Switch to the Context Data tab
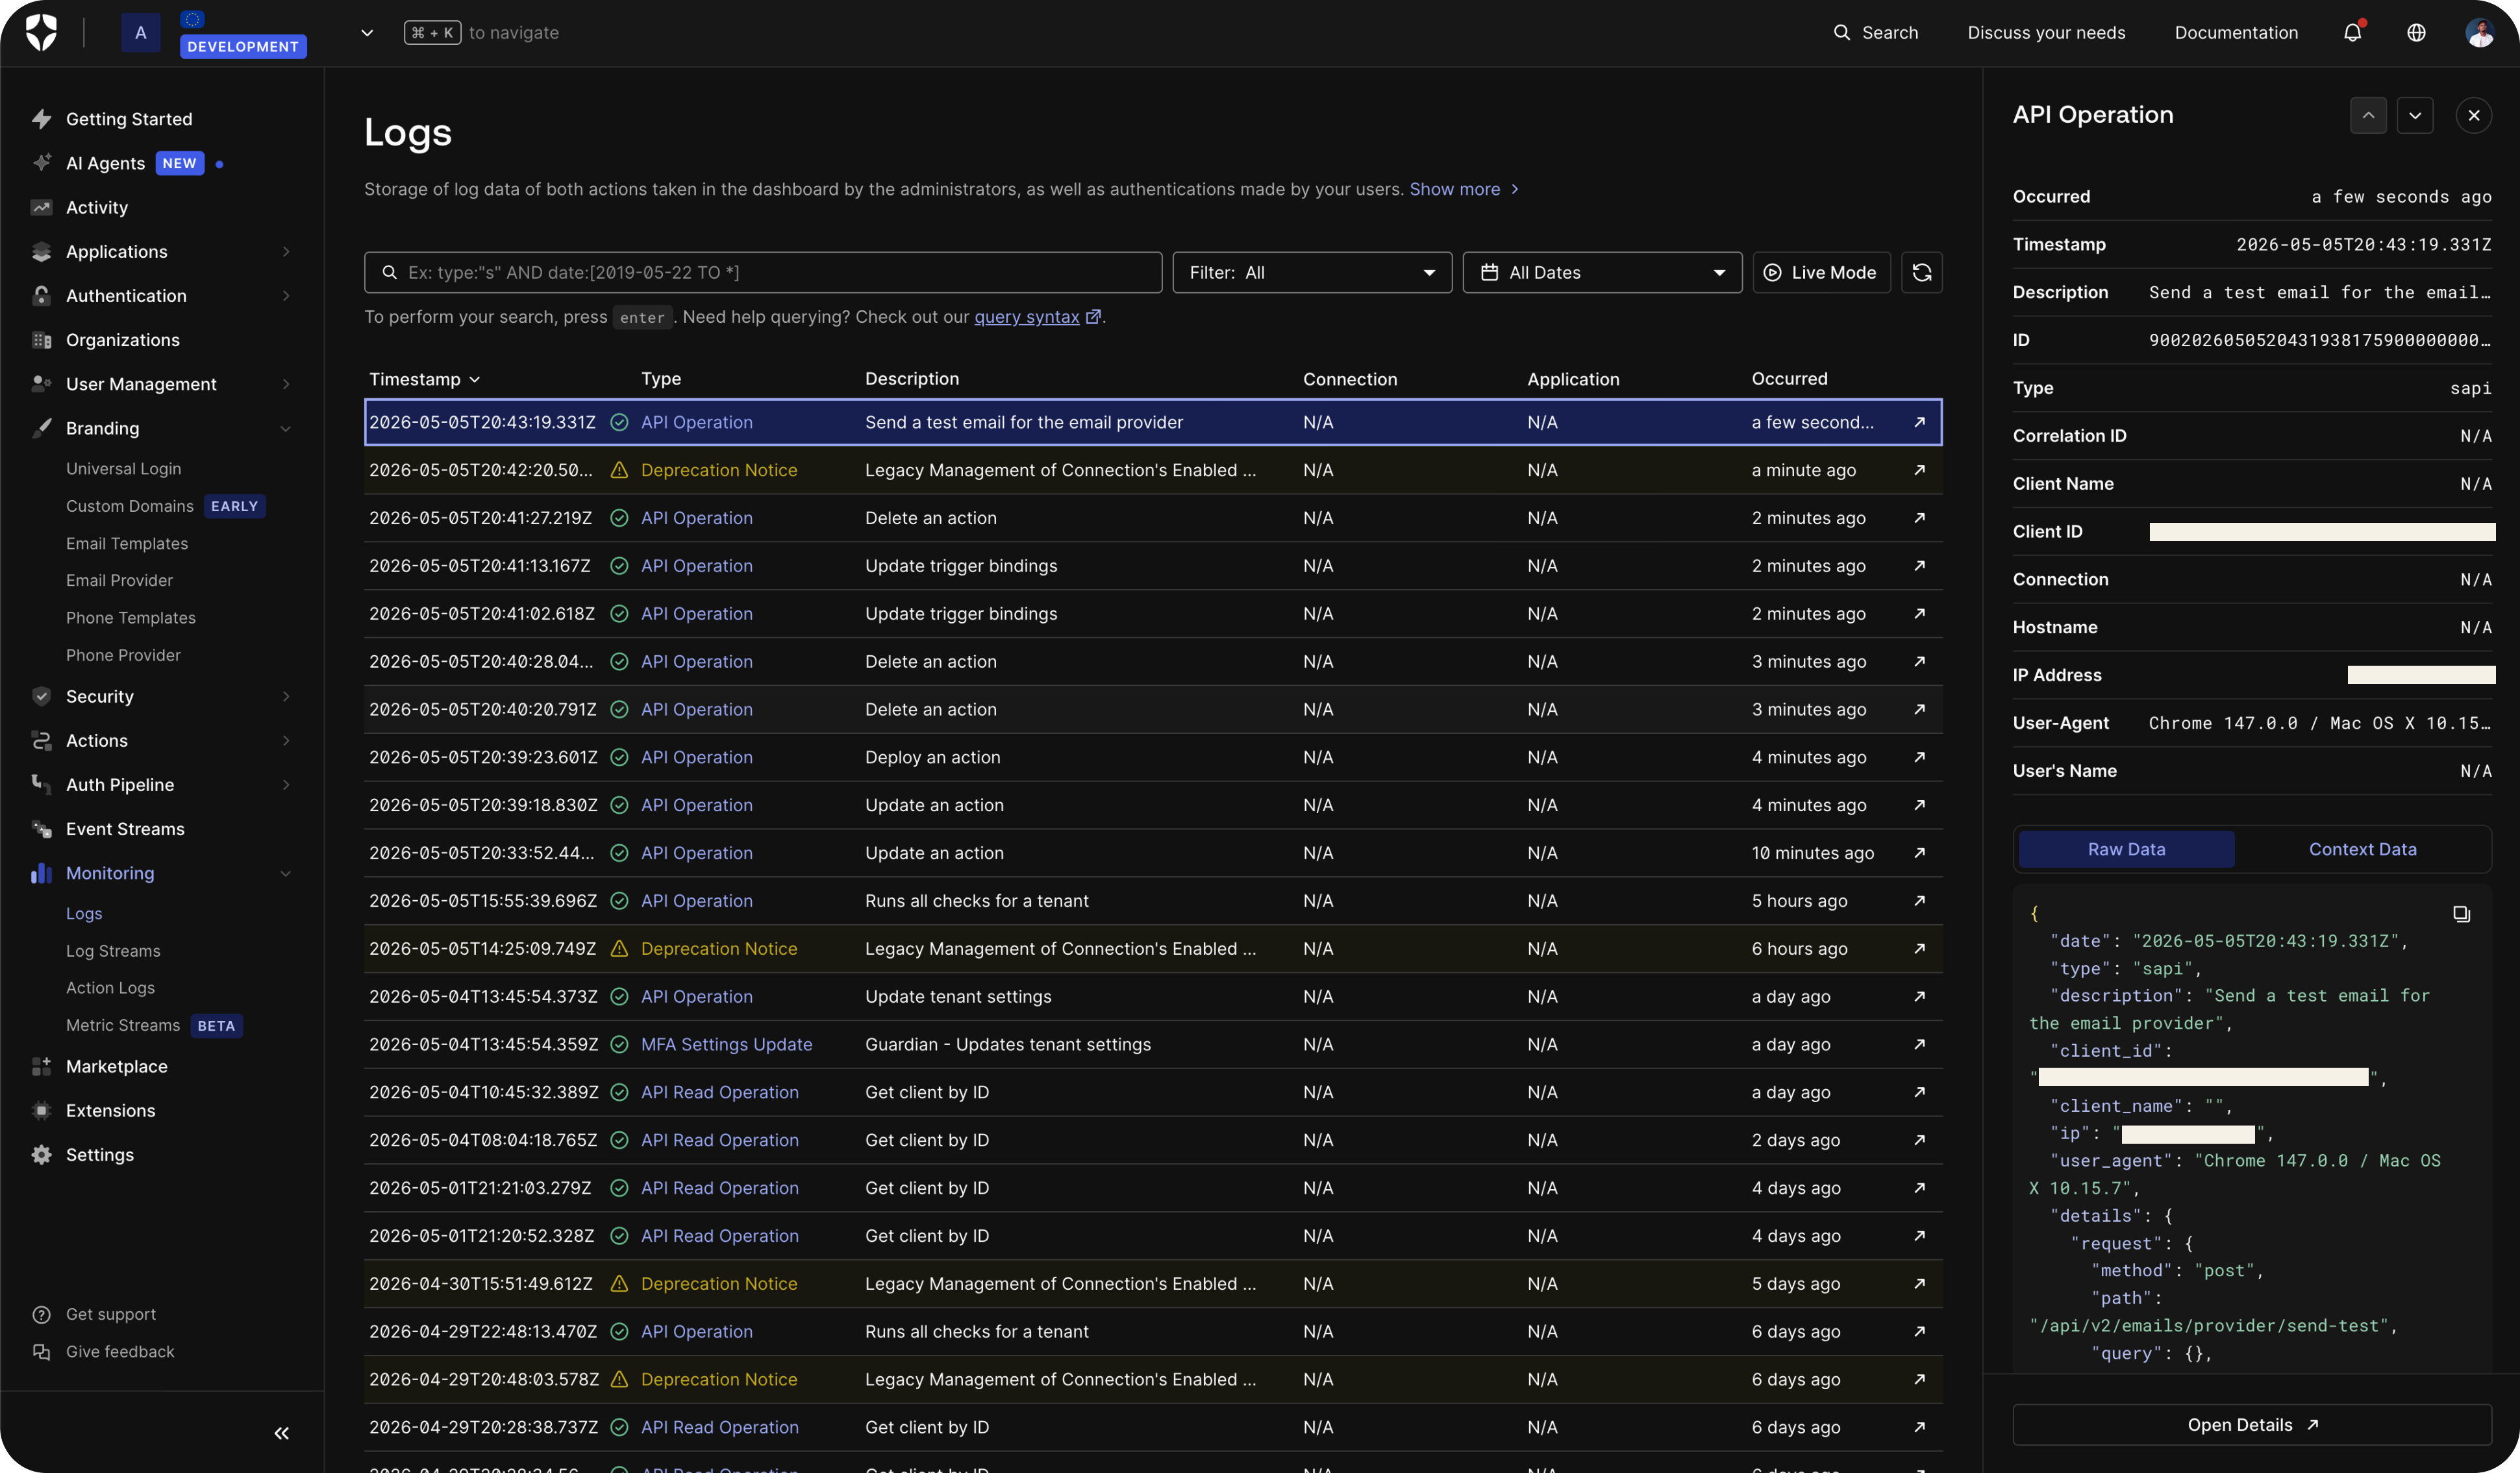This screenshot has height=1473, width=2520. pos(2362,849)
